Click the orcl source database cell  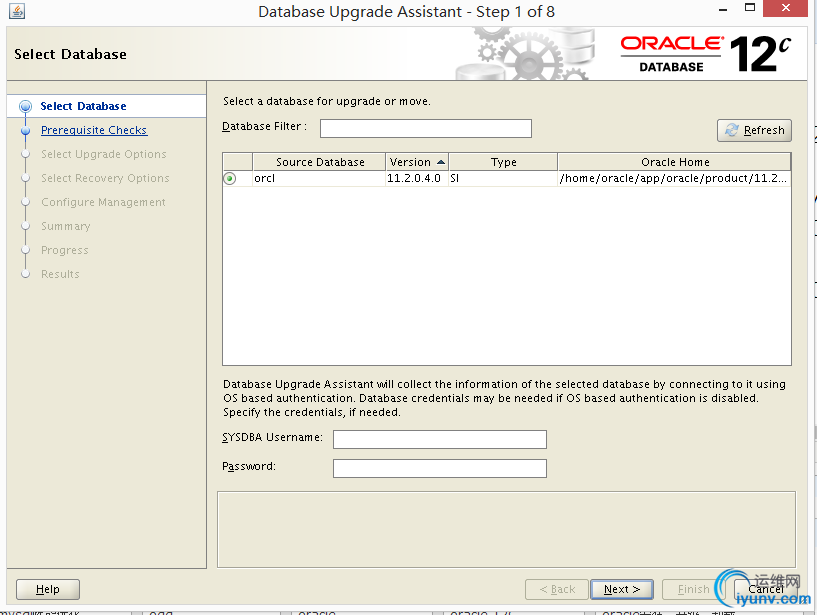[x=319, y=178]
